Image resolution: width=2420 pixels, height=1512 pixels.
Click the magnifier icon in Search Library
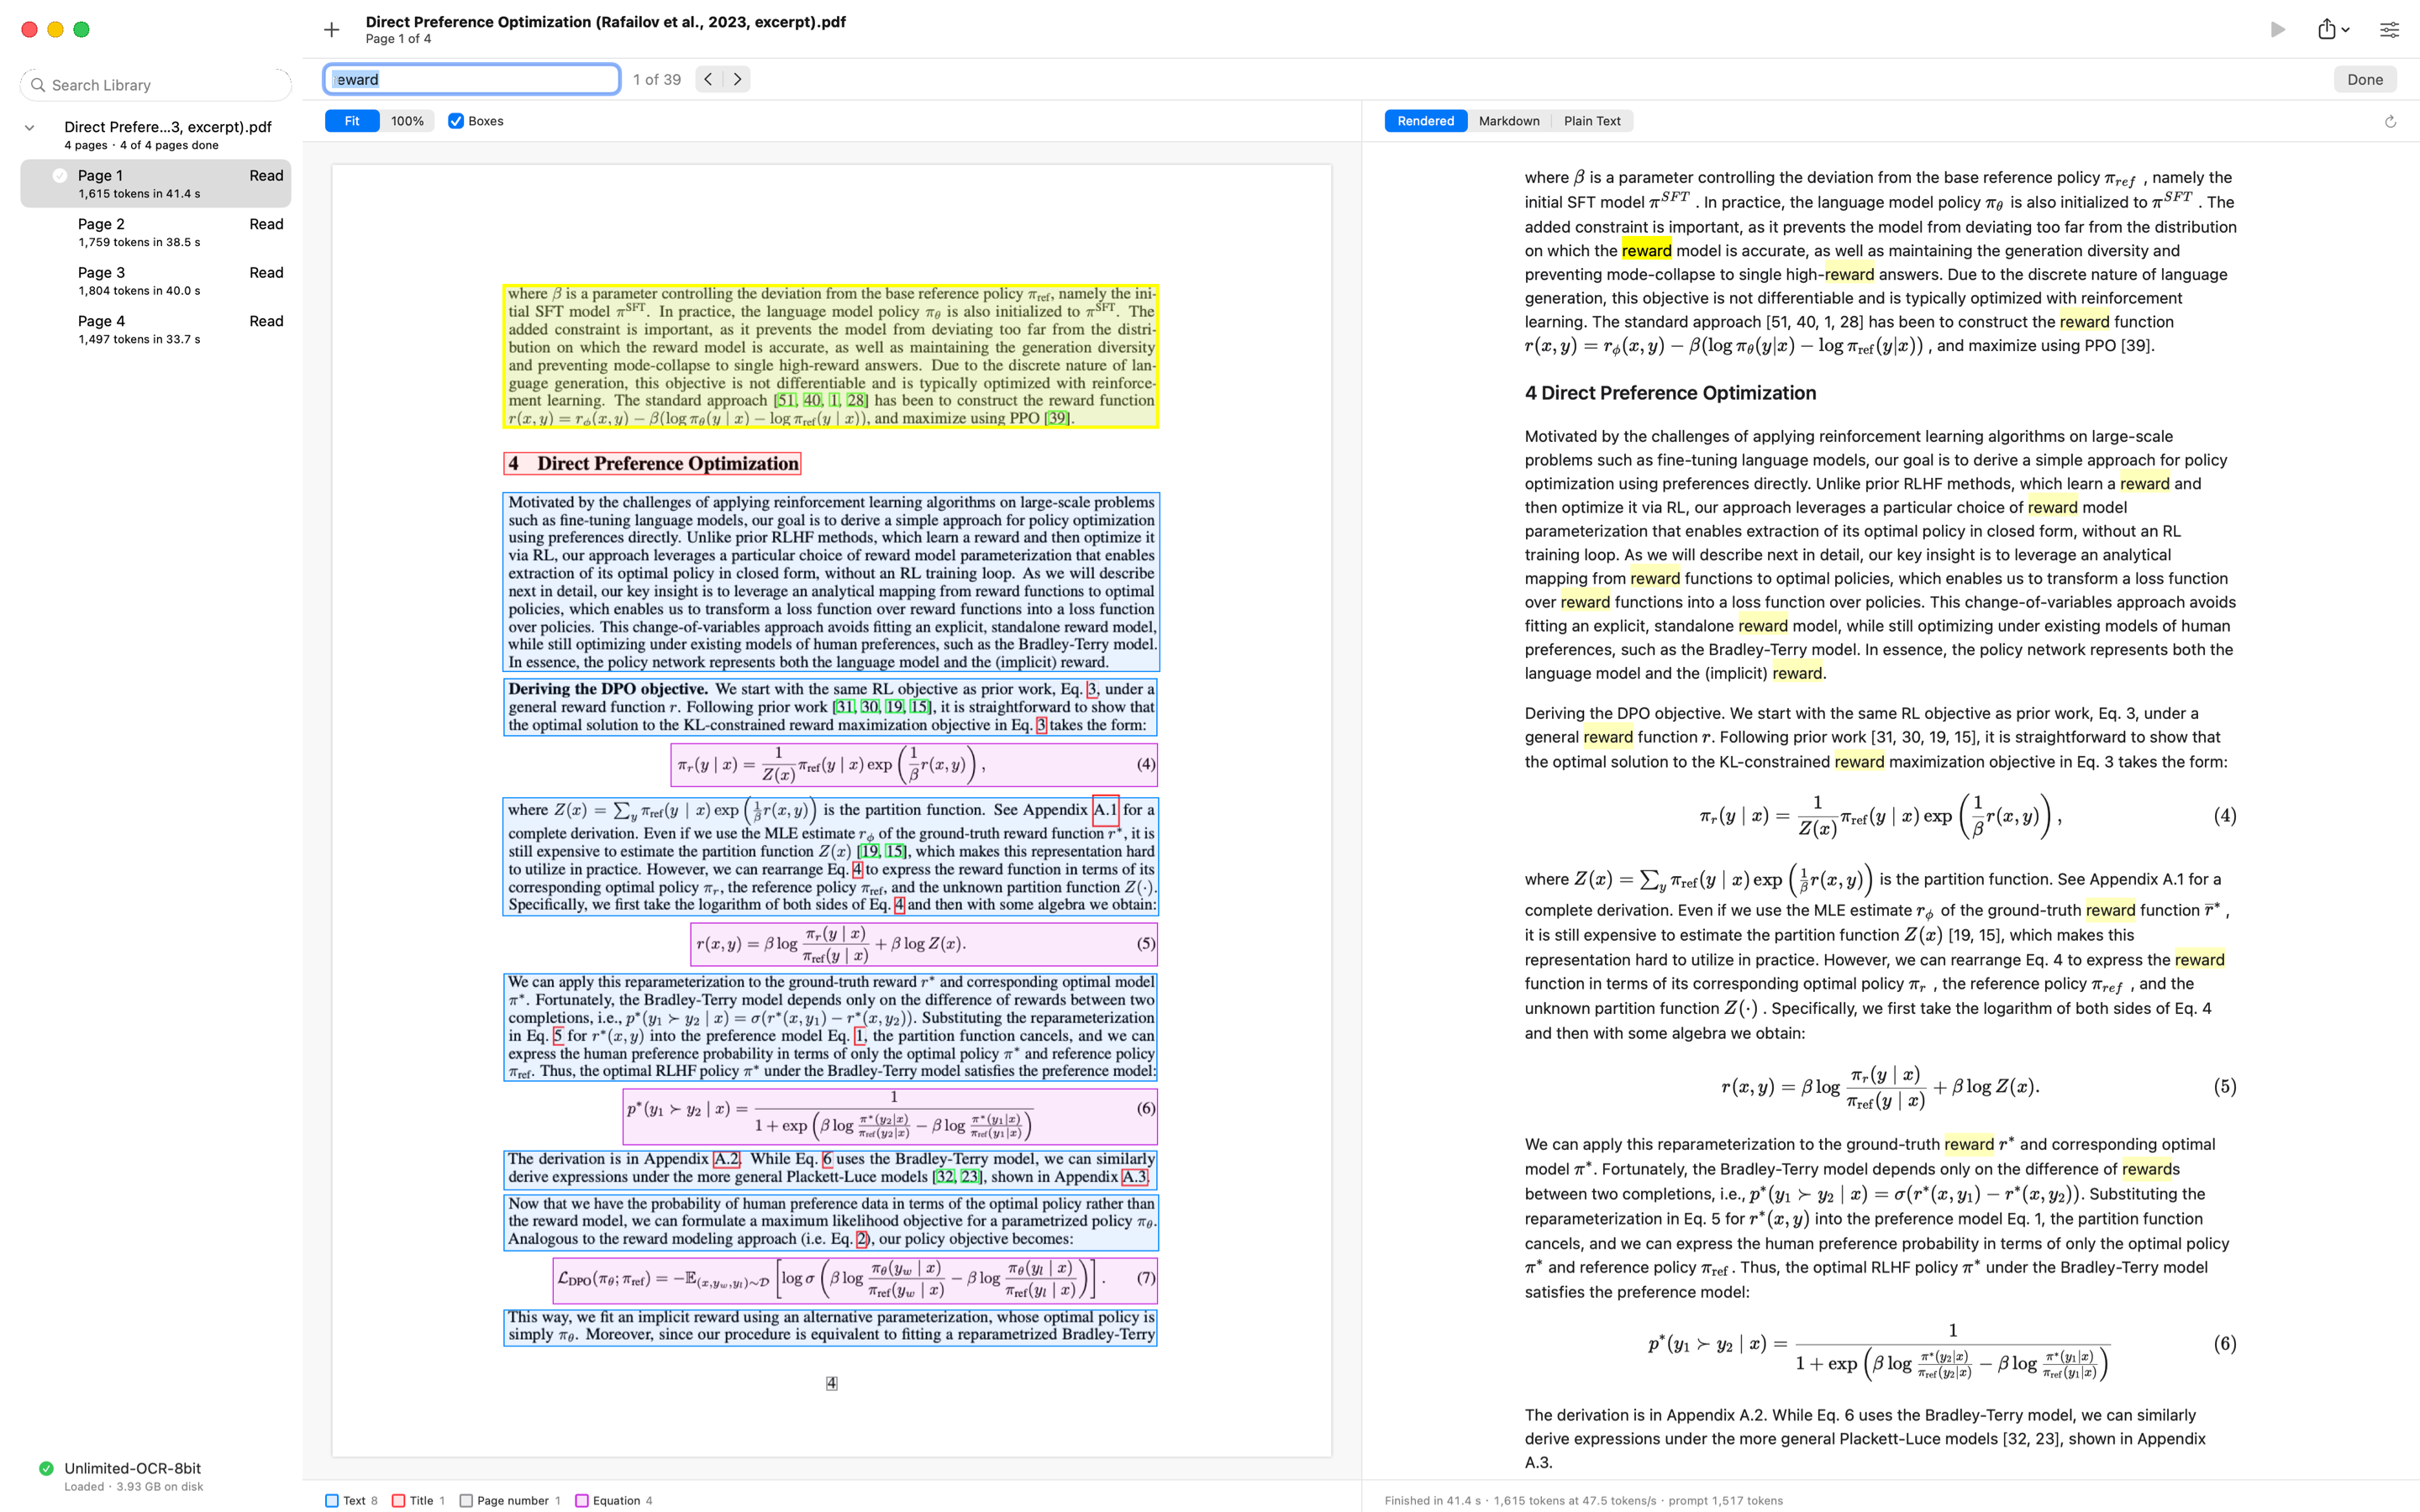(x=38, y=85)
